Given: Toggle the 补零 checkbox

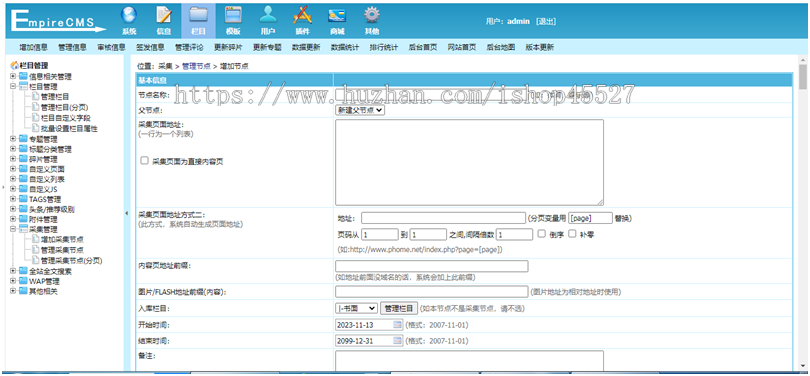Looking at the screenshot, I should [572, 233].
